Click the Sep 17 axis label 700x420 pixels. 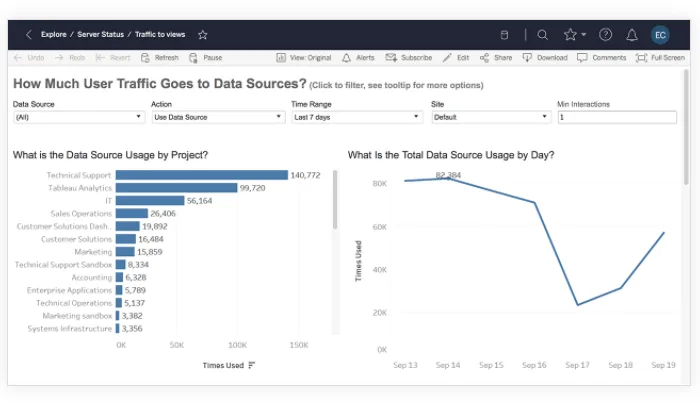(x=577, y=365)
